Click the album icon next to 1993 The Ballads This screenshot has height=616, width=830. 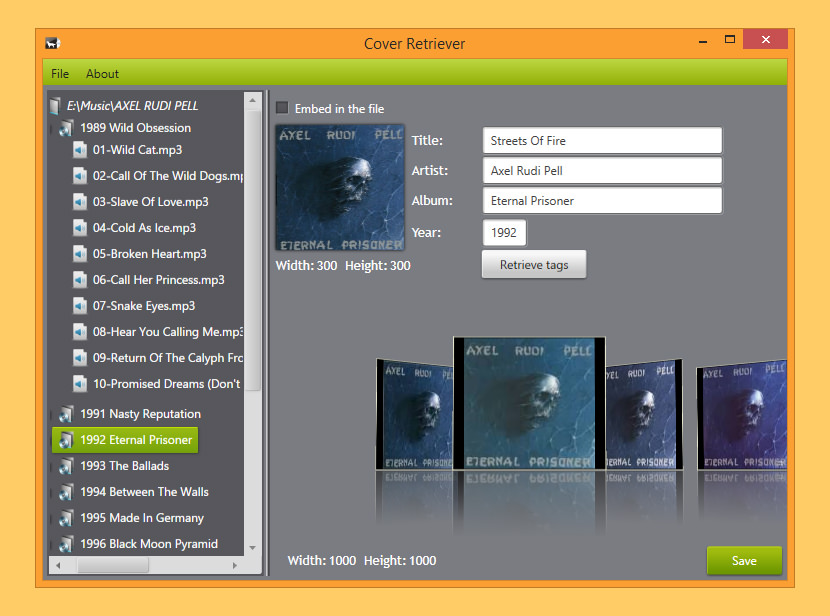(66, 466)
